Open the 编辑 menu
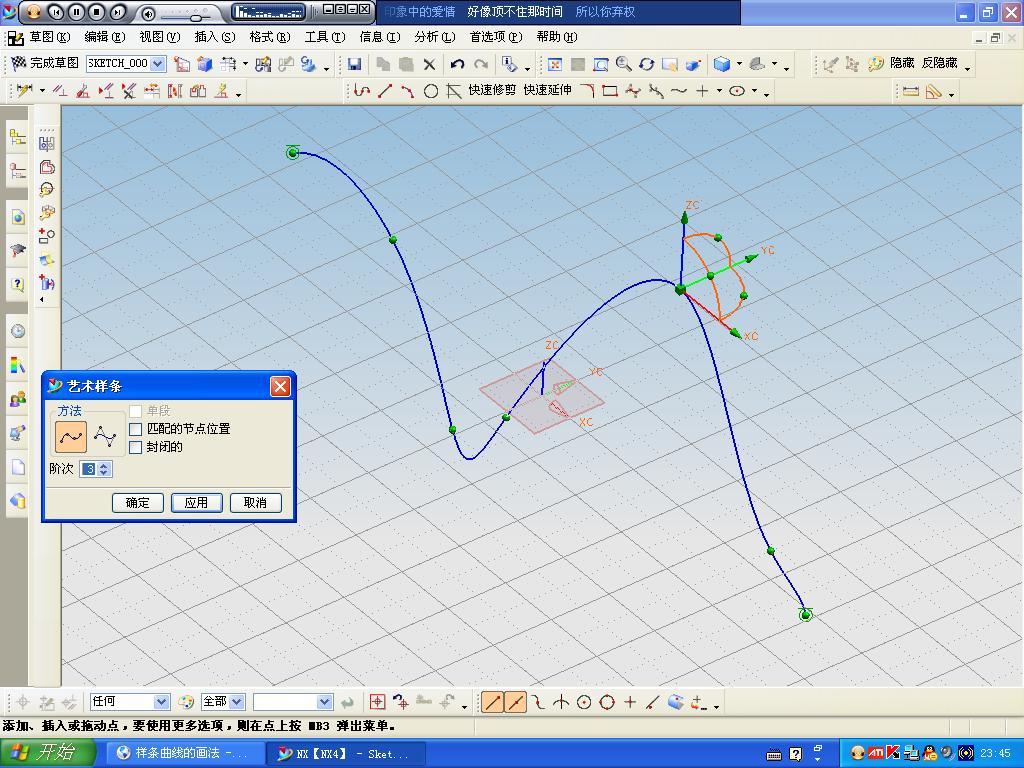Screen dimensions: 1024x768 tap(104, 37)
